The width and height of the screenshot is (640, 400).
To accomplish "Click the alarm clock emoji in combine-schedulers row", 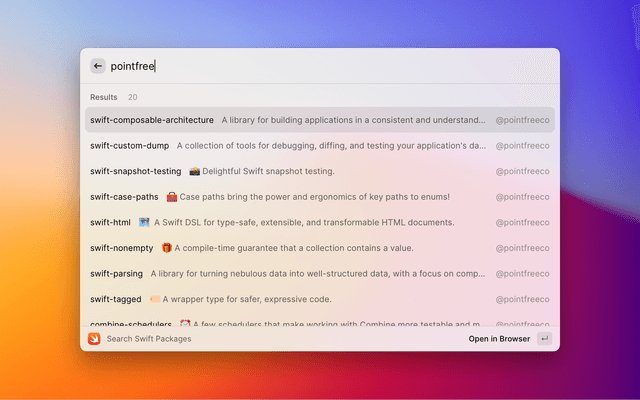I will 185,324.
